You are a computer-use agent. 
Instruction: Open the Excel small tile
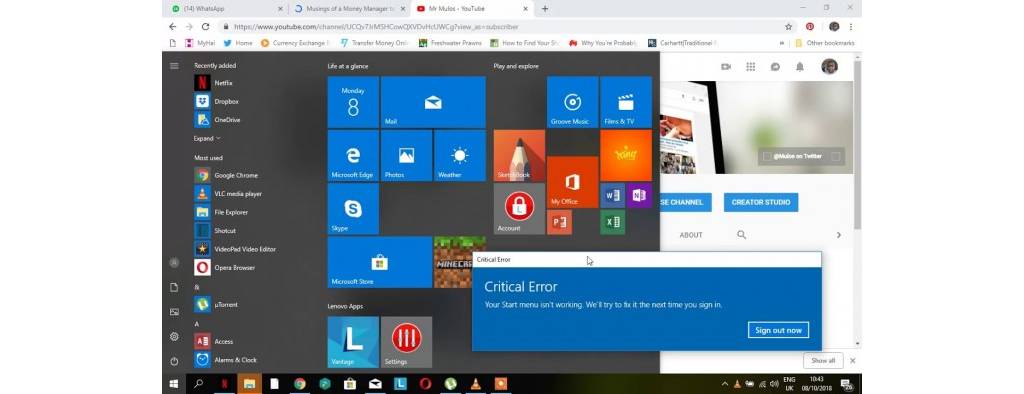coord(613,222)
